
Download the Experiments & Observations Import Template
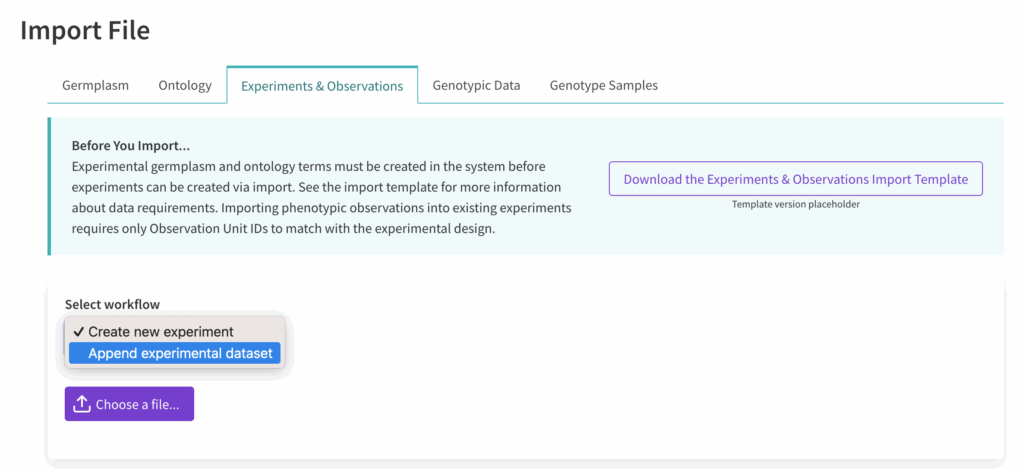click(x=795, y=179)
